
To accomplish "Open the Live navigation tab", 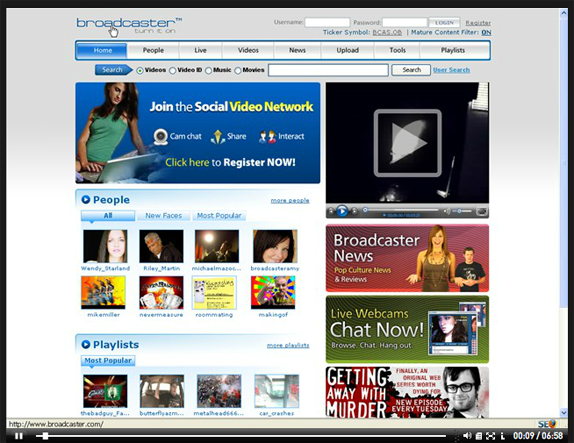I will [200, 51].
